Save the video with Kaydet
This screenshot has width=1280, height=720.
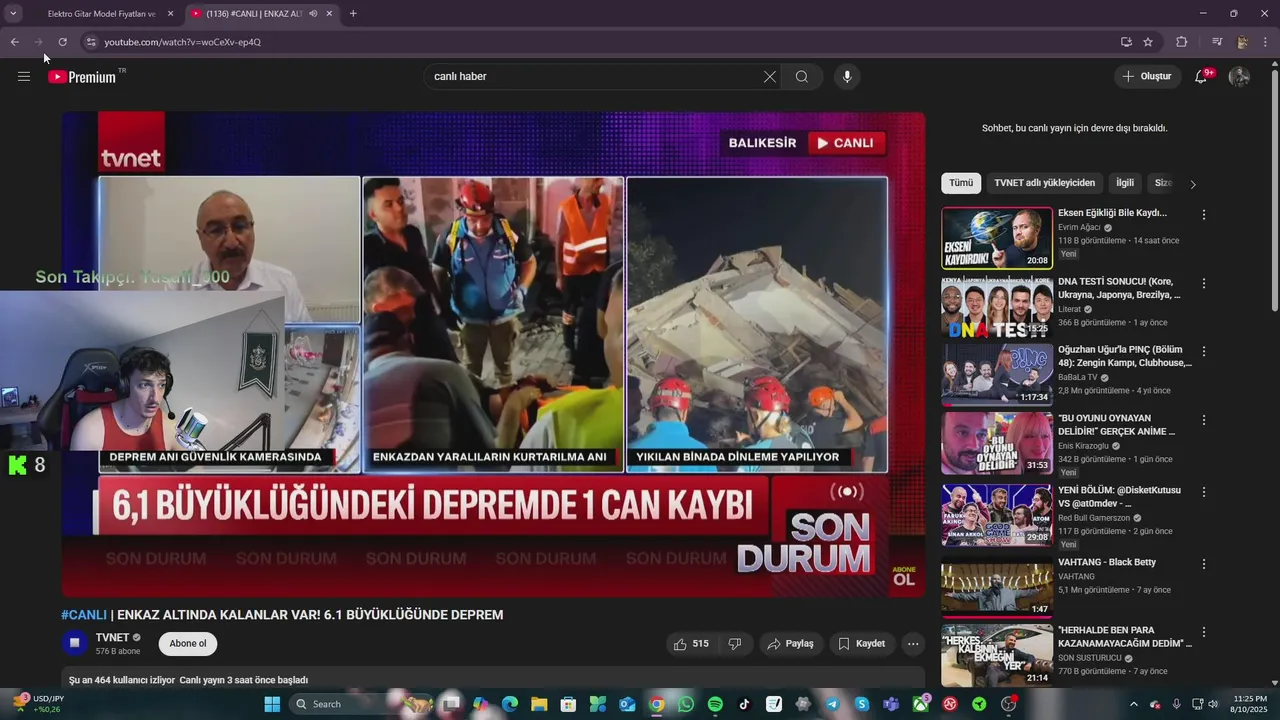pos(862,644)
